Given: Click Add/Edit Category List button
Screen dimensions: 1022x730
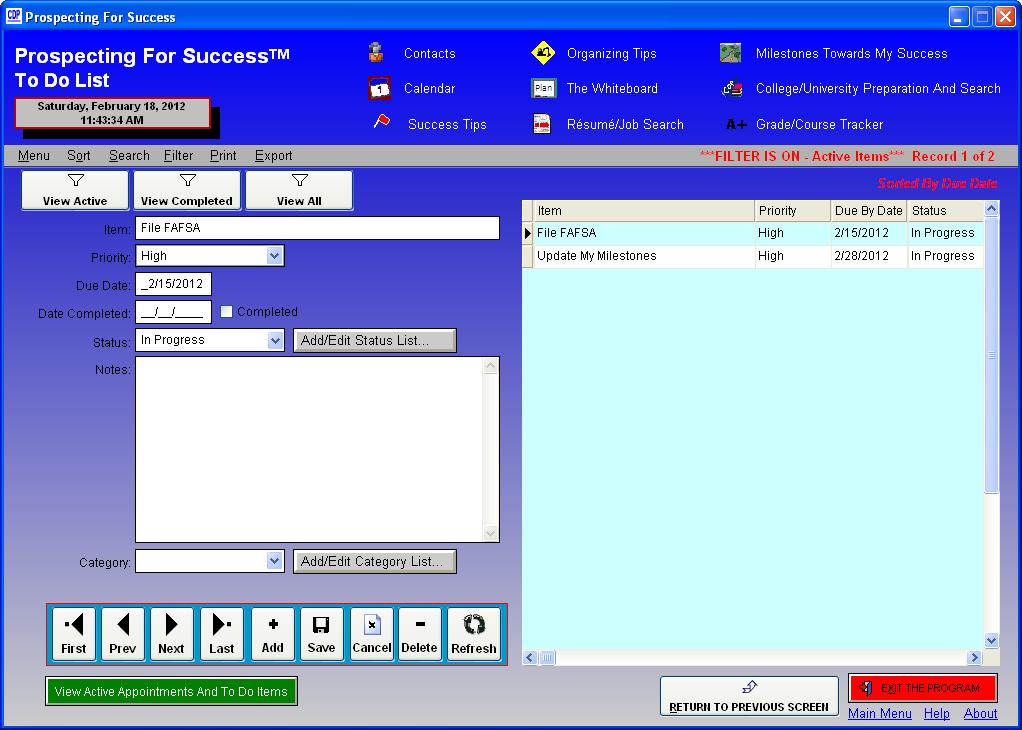Looking at the screenshot, I should [x=375, y=561].
